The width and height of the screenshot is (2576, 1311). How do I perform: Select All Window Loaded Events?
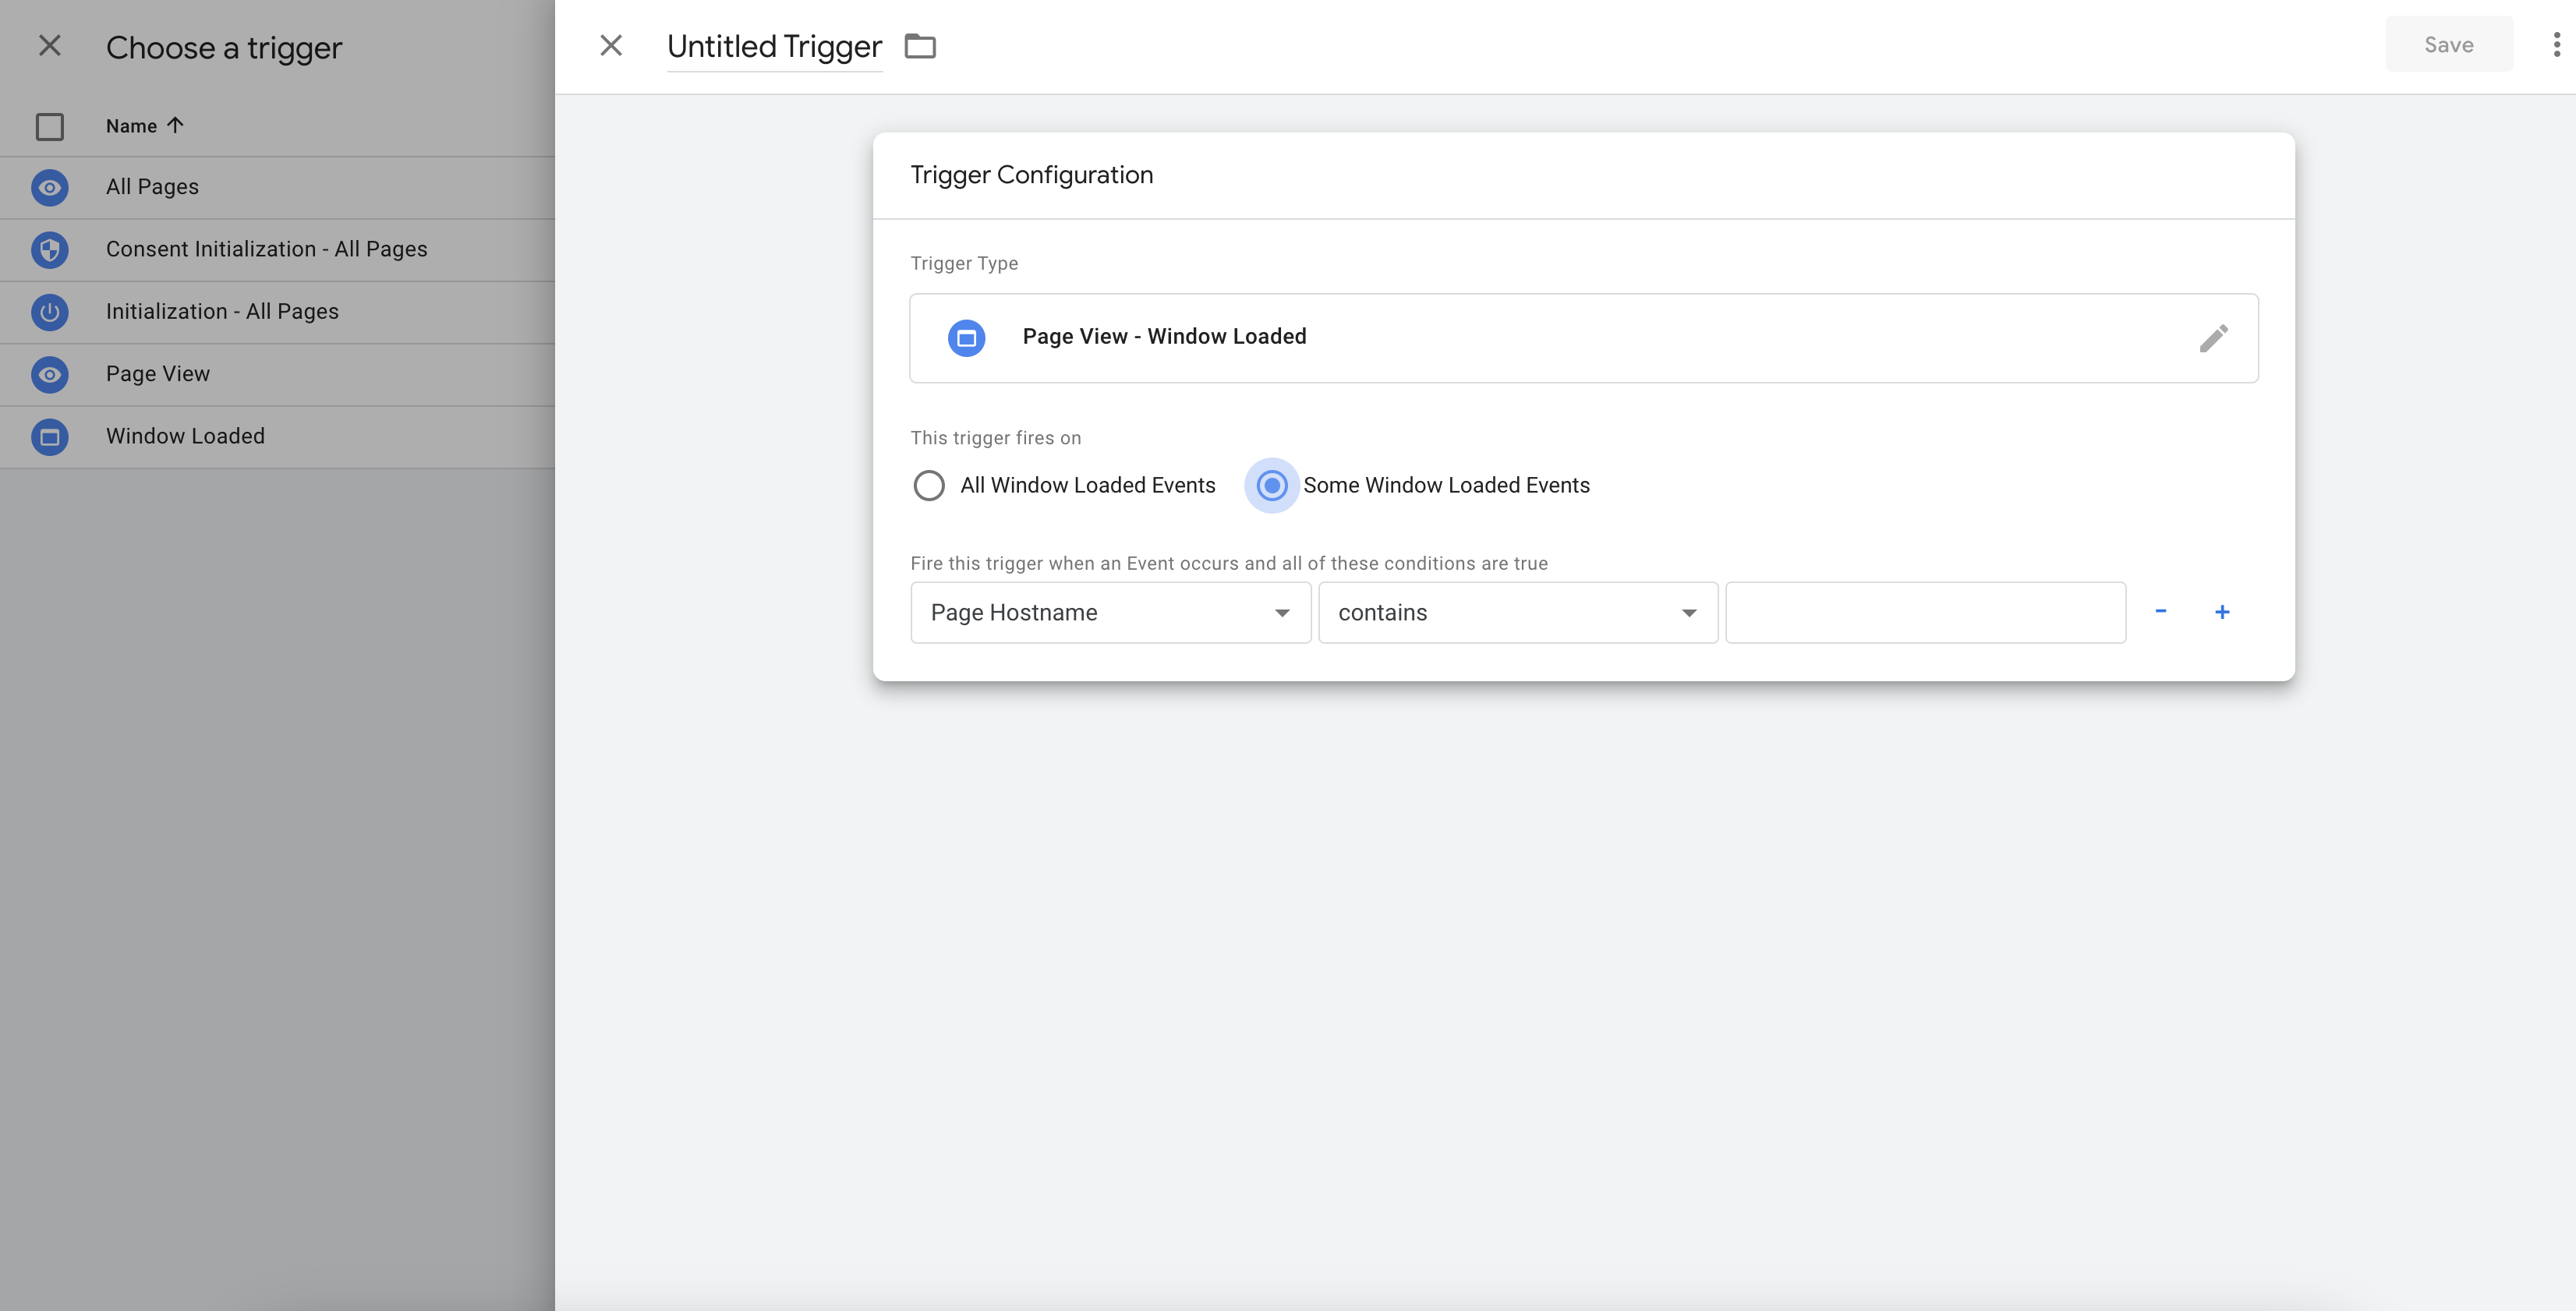(x=928, y=485)
